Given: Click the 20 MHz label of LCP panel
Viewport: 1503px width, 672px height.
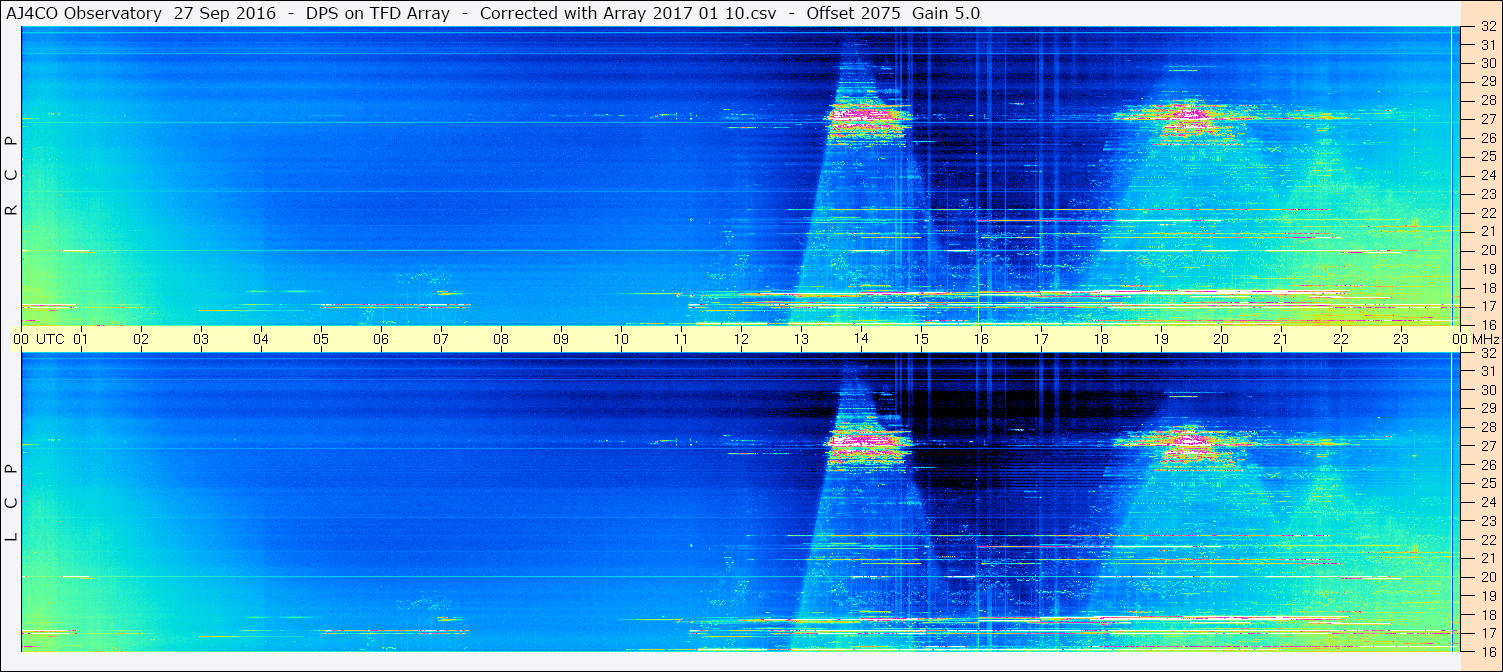Looking at the screenshot, I should 1487,577.
